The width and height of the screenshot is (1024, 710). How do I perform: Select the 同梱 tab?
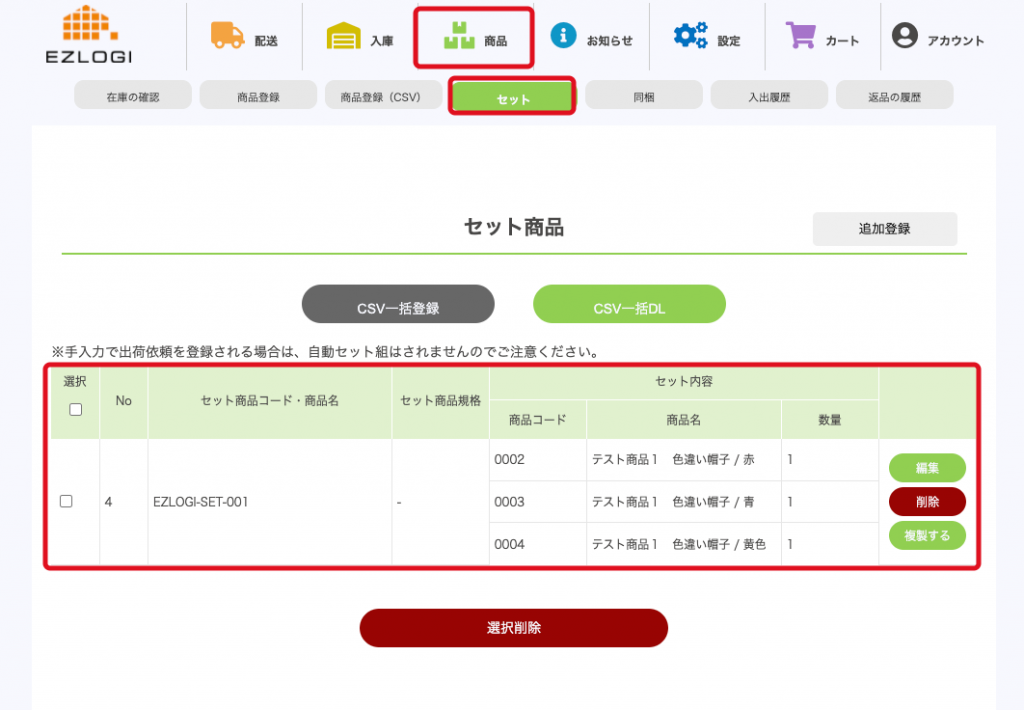644,97
